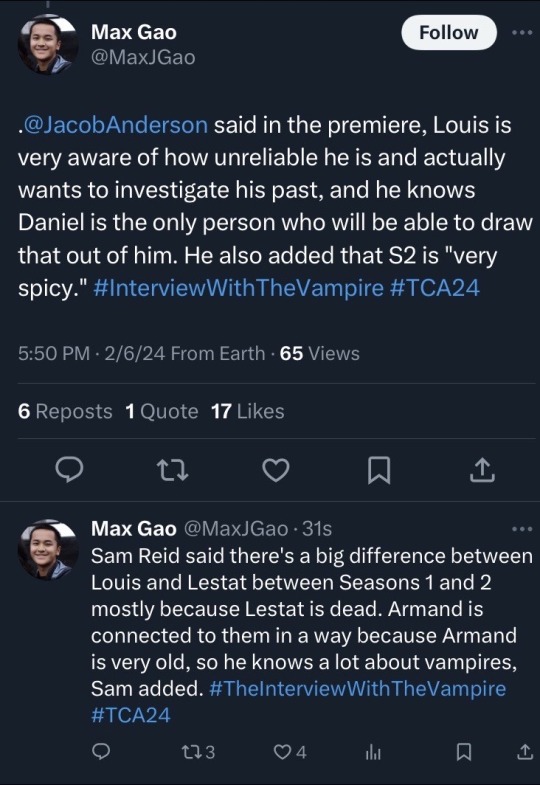This screenshot has height=785, width=540.
Task: Share the Sam Reid reply tweet
Action: pos(524,751)
